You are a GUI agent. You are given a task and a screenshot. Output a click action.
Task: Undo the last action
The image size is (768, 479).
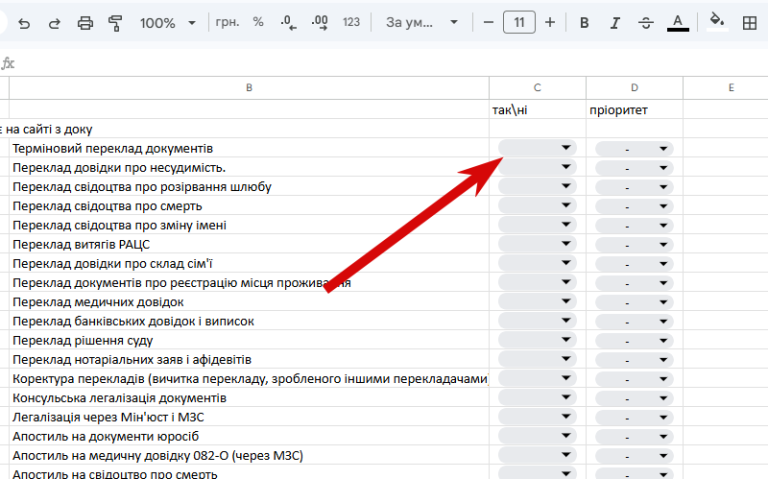24,23
